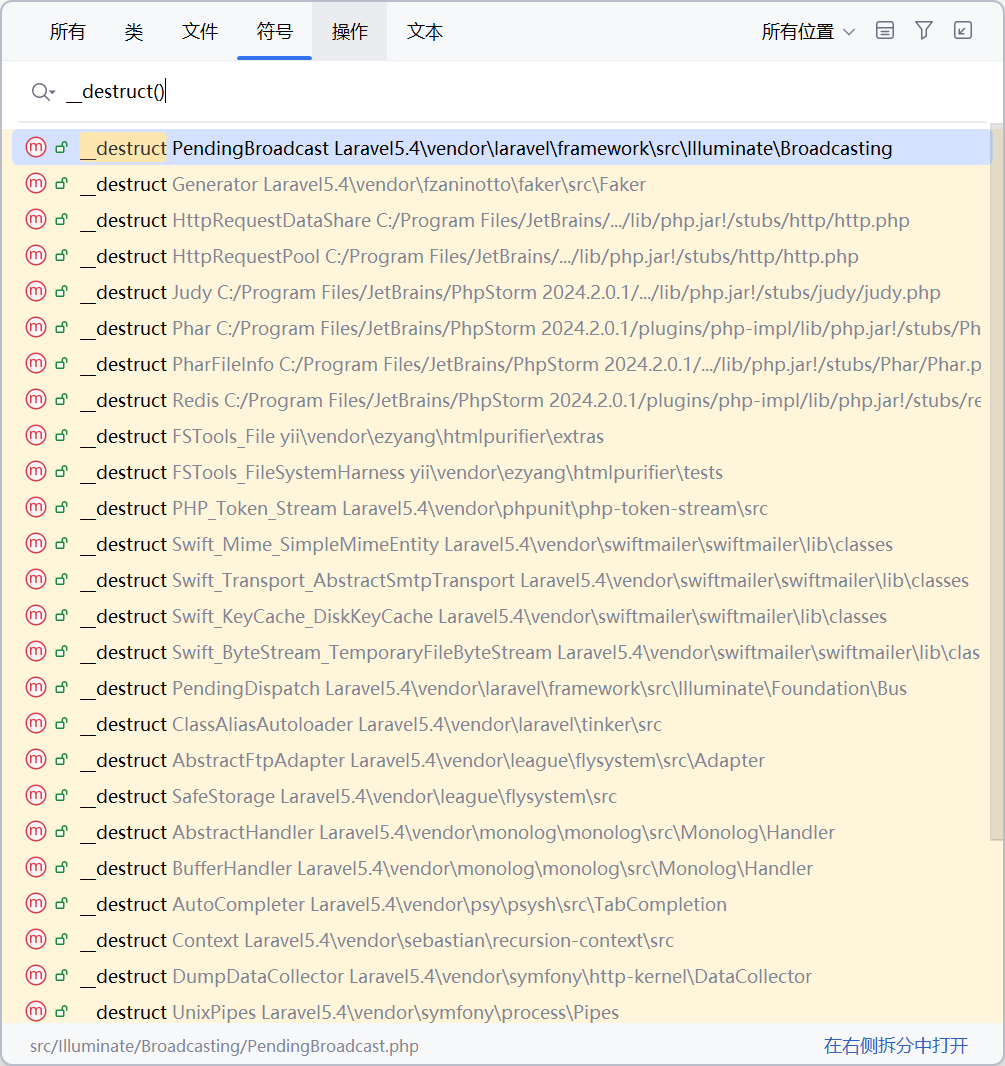Image resolution: width=1005 pixels, height=1066 pixels.
Task: Click the preview toggle icon in header
Action: pyautogui.click(x=885, y=30)
